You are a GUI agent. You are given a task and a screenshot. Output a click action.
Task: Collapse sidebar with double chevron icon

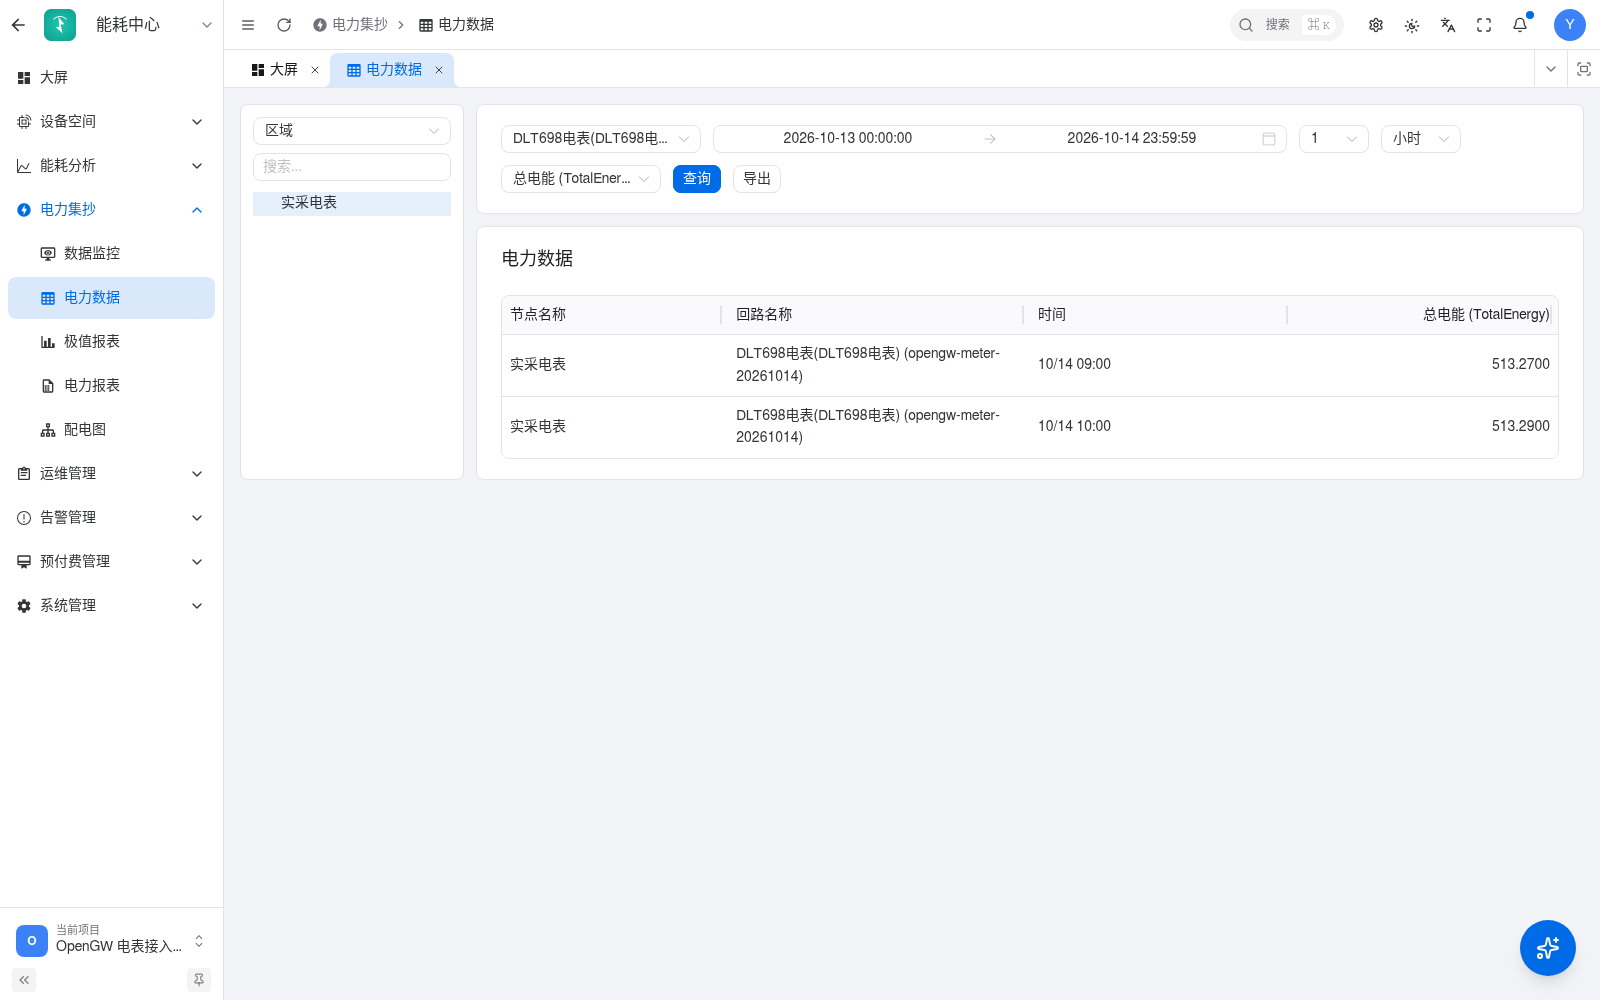24,980
